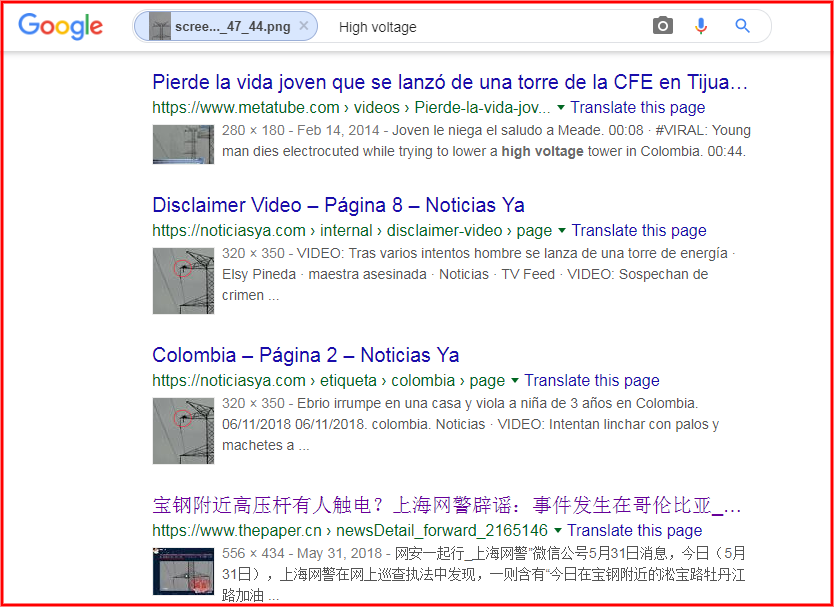Remove the uploaded image chip via its X
The height and width of the screenshot is (607, 834).
304,26
